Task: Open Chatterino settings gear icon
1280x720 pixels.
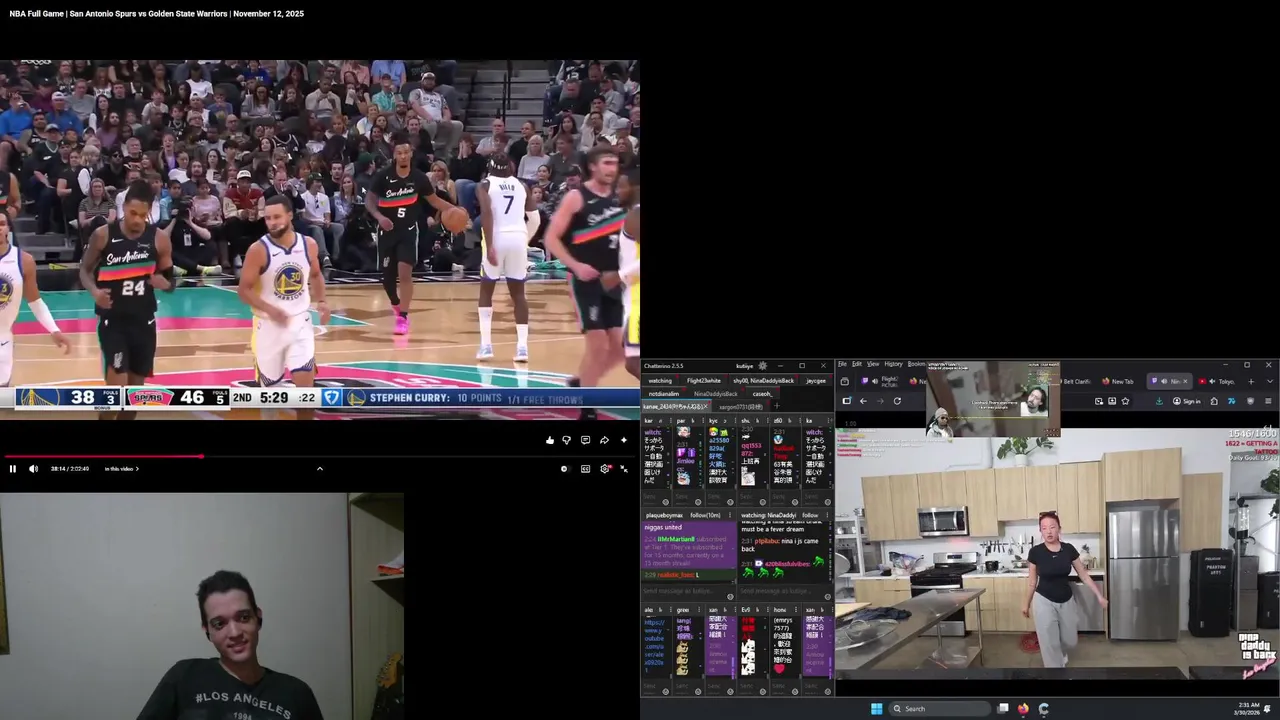Action: click(x=763, y=366)
